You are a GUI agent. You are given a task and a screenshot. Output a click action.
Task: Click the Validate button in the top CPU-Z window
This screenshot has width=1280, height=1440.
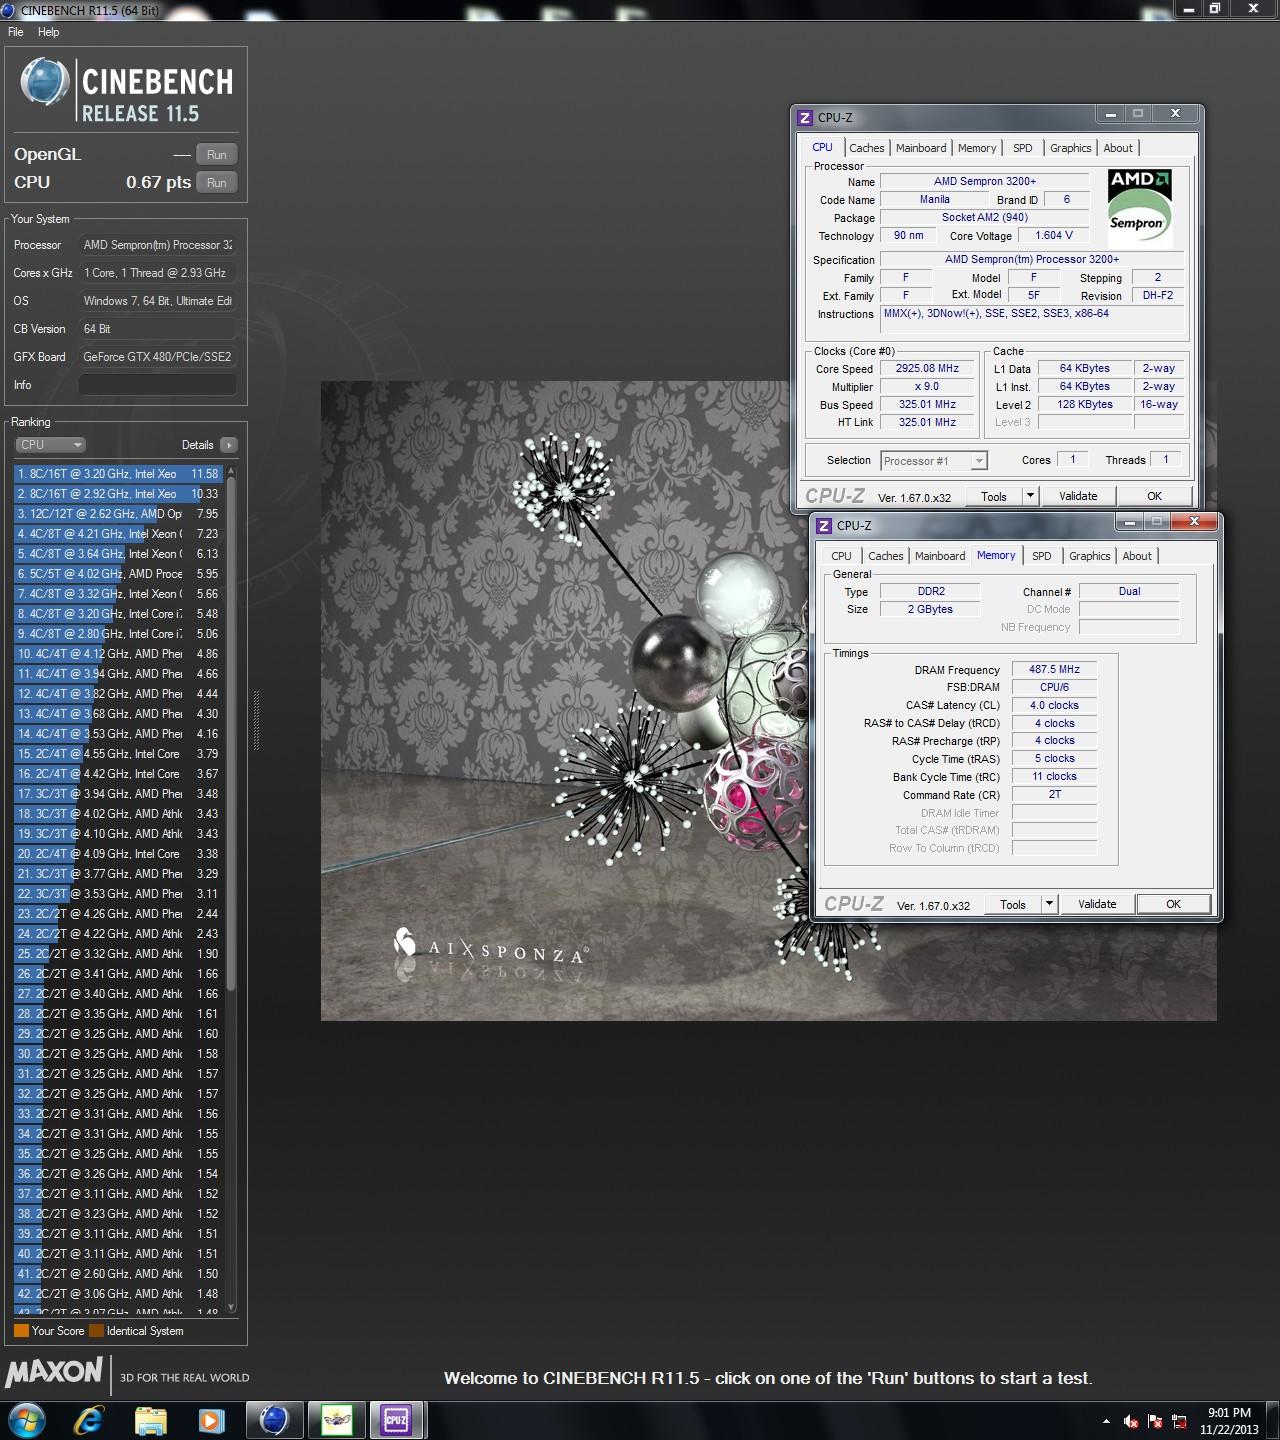point(1078,497)
